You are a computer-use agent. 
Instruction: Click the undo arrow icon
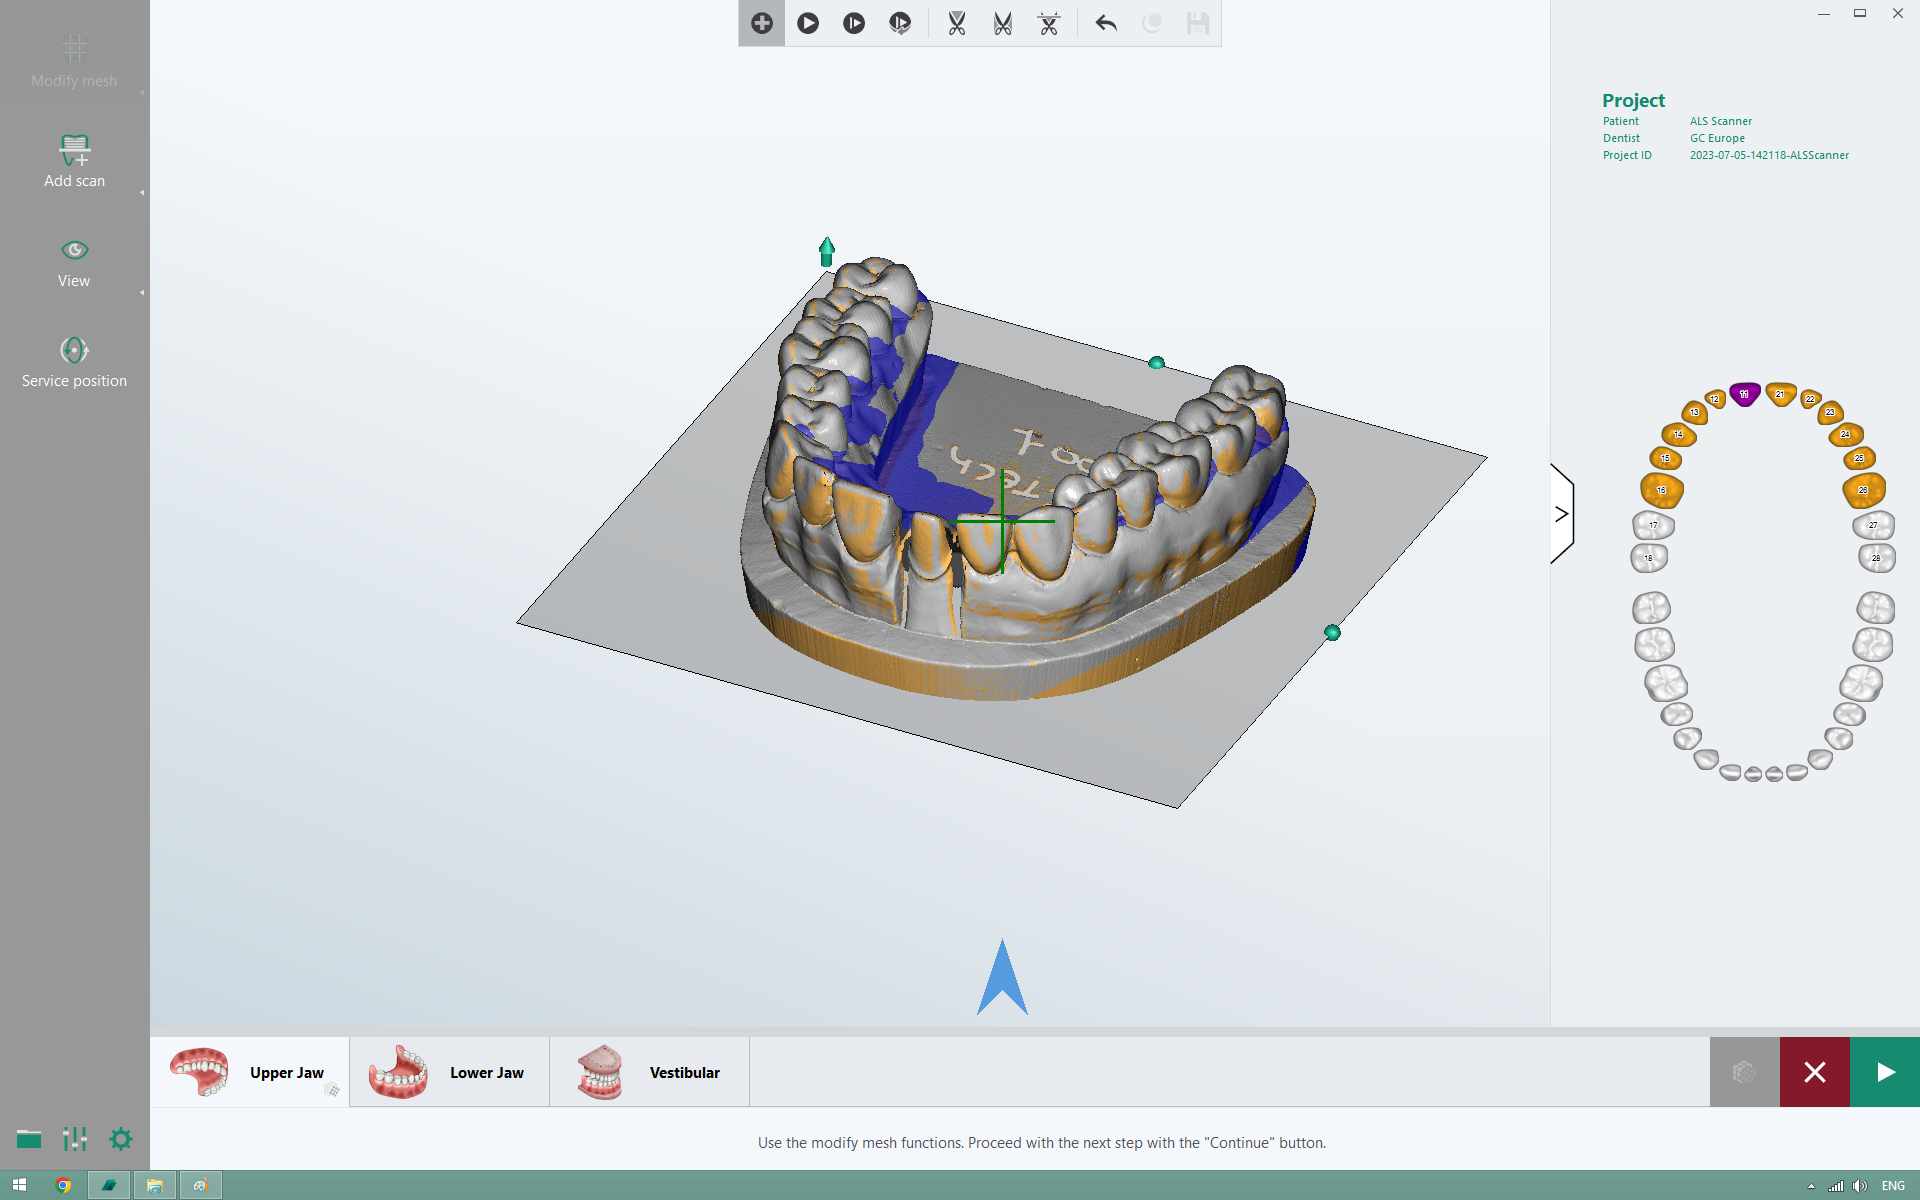[x=1106, y=23]
